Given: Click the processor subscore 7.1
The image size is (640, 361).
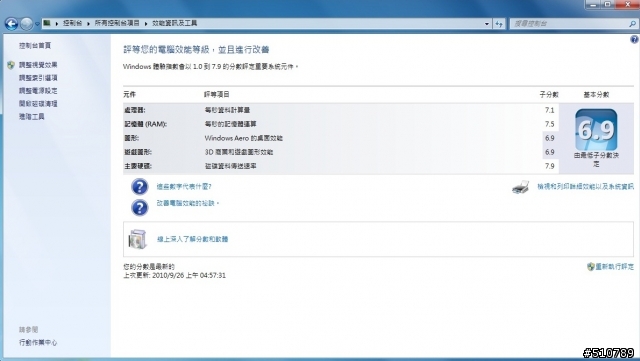Looking at the screenshot, I should [549, 110].
